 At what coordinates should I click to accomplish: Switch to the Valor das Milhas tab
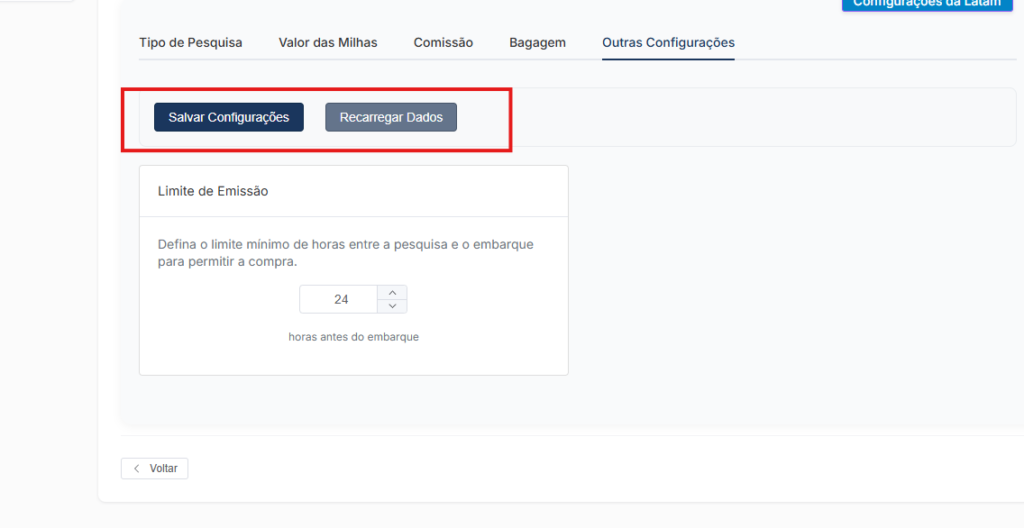point(328,42)
